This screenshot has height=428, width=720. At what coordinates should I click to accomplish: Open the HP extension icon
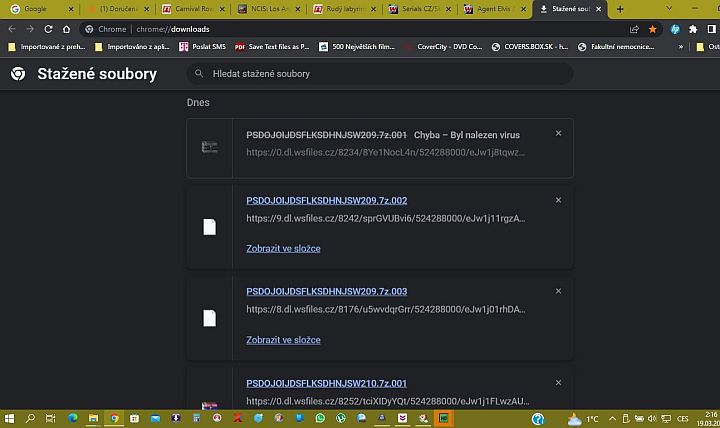[675, 29]
